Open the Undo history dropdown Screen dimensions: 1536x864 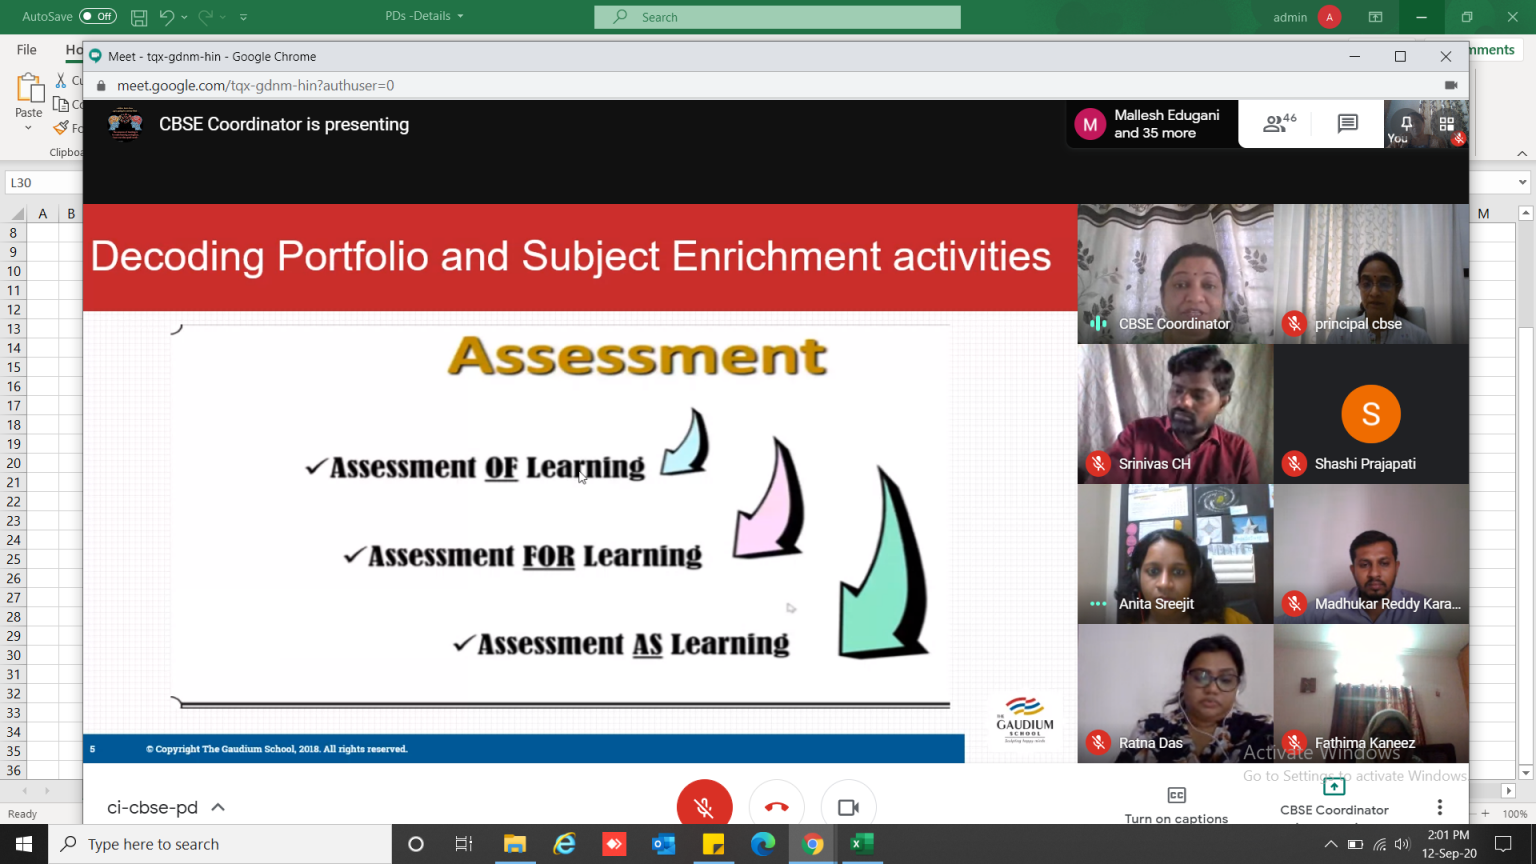coord(184,17)
